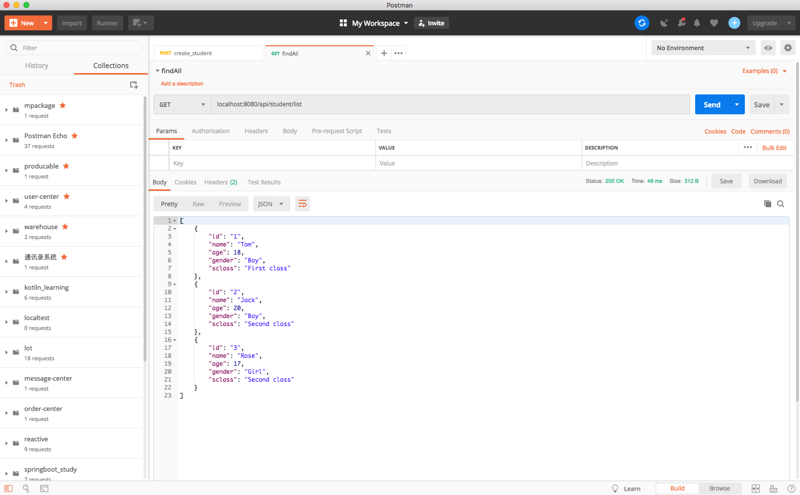Open the request Headers tab
The width and height of the screenshot is (800, 495).
pyautogui.click(x=256, y=131)
